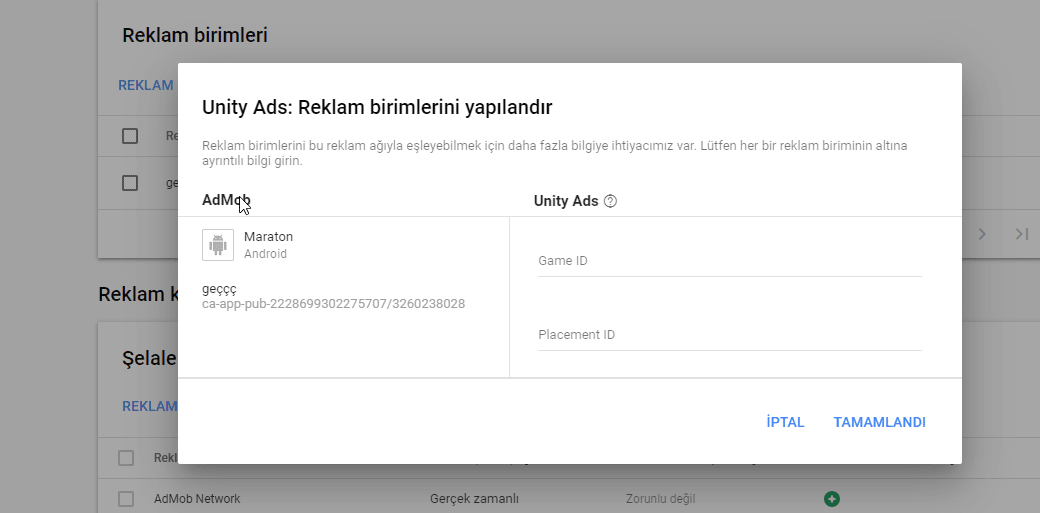Click the Android app icon beside Maraton
The width and height of the screenshot is (1040, 513).
coord(218,245)
